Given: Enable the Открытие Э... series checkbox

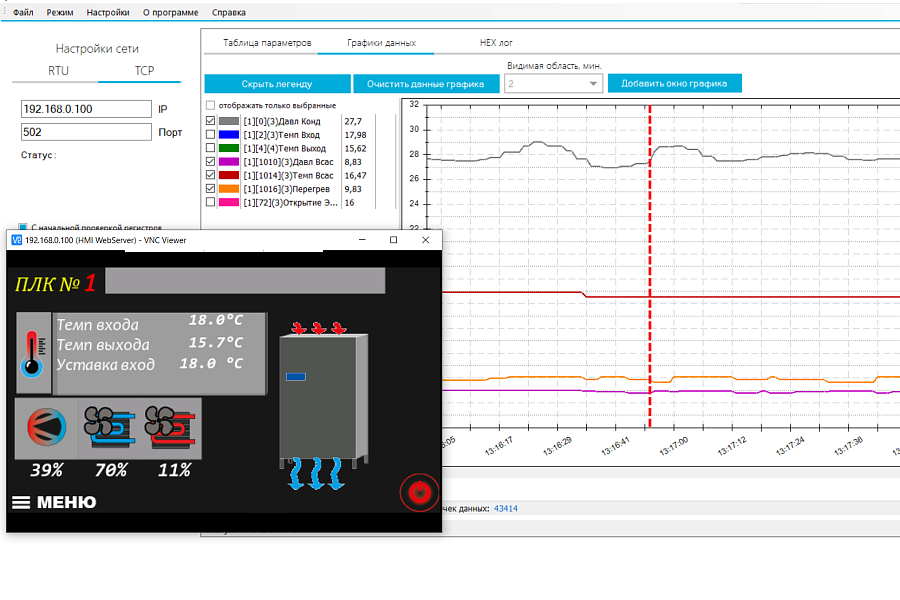Looking at the screenshot, I should [211, 202].
